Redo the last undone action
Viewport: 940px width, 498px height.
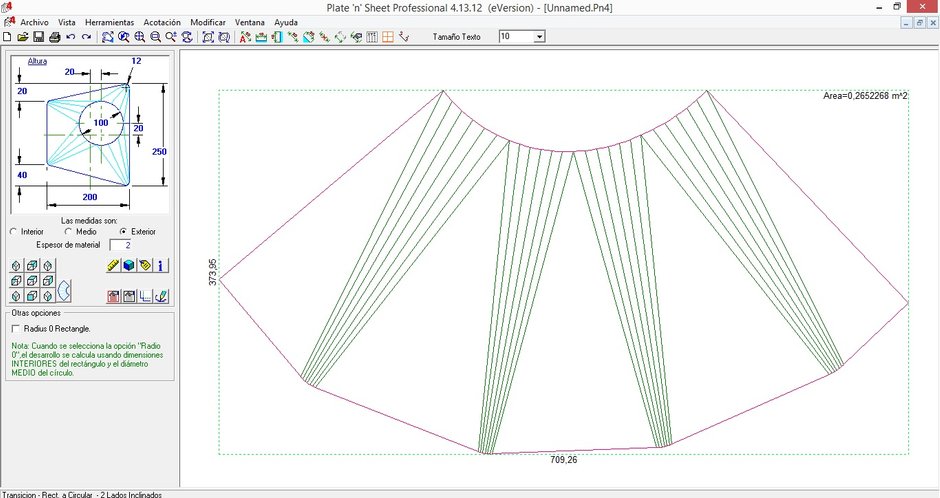[x=86, y=37]
